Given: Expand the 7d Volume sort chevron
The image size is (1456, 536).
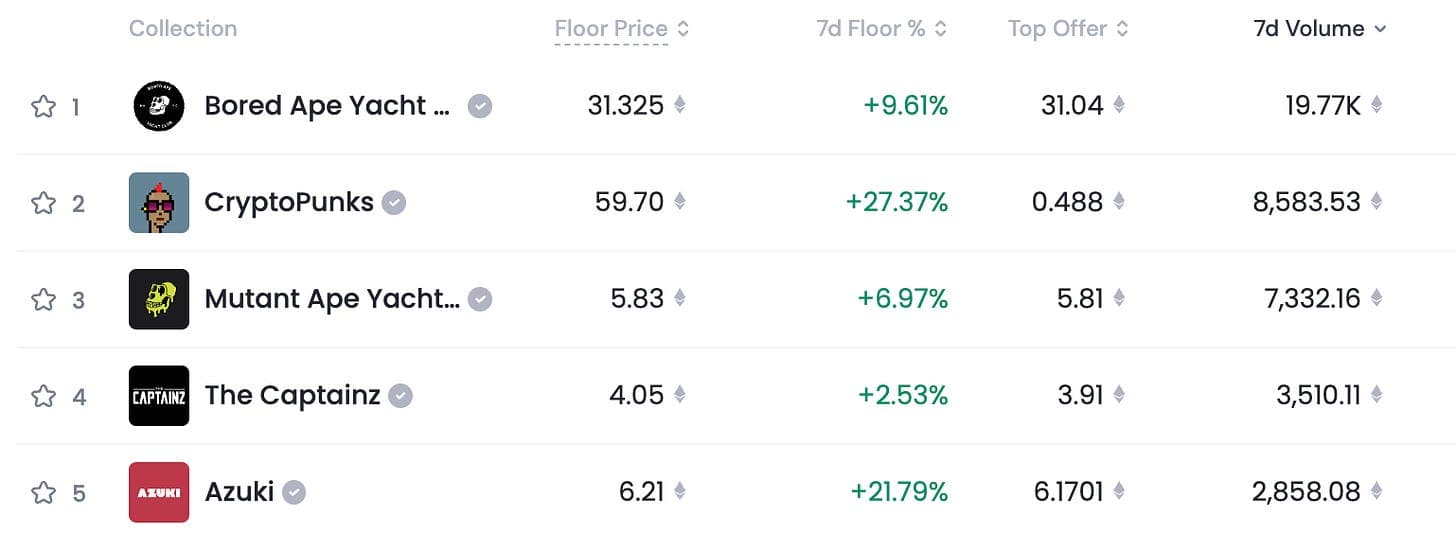Looking at the screenshot, I should (x=1381, y=29).
